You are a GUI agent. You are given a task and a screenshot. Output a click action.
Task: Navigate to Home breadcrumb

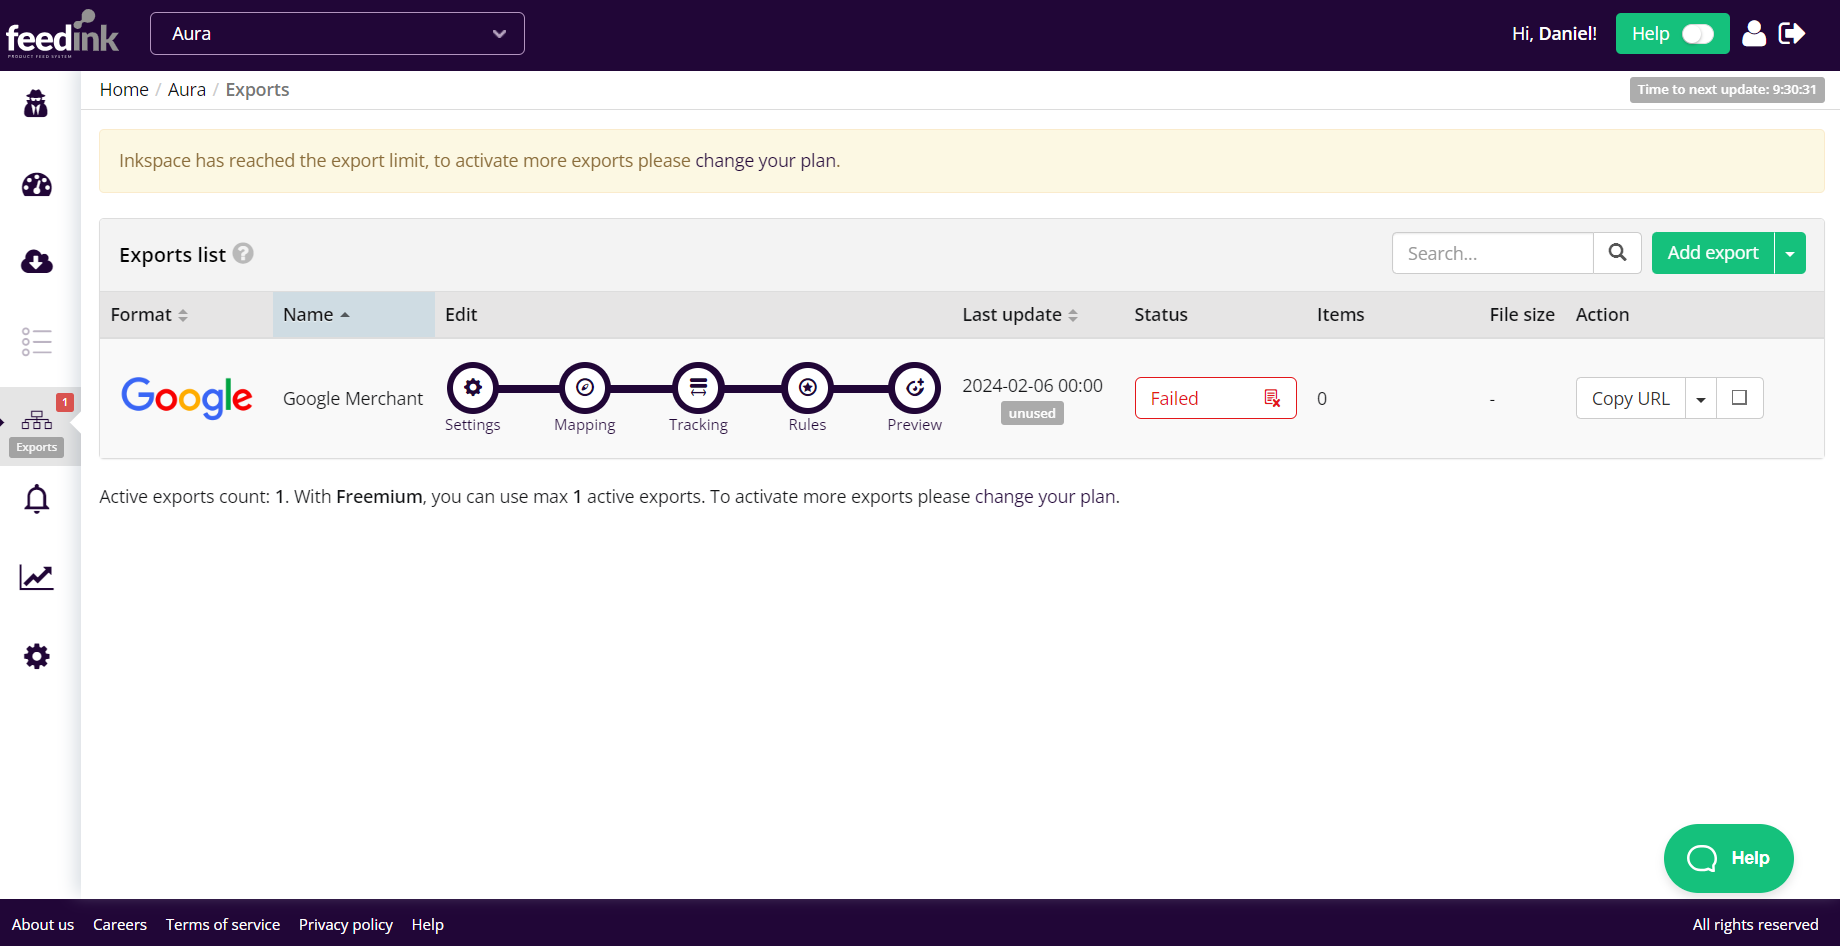(x=124, y=90)
